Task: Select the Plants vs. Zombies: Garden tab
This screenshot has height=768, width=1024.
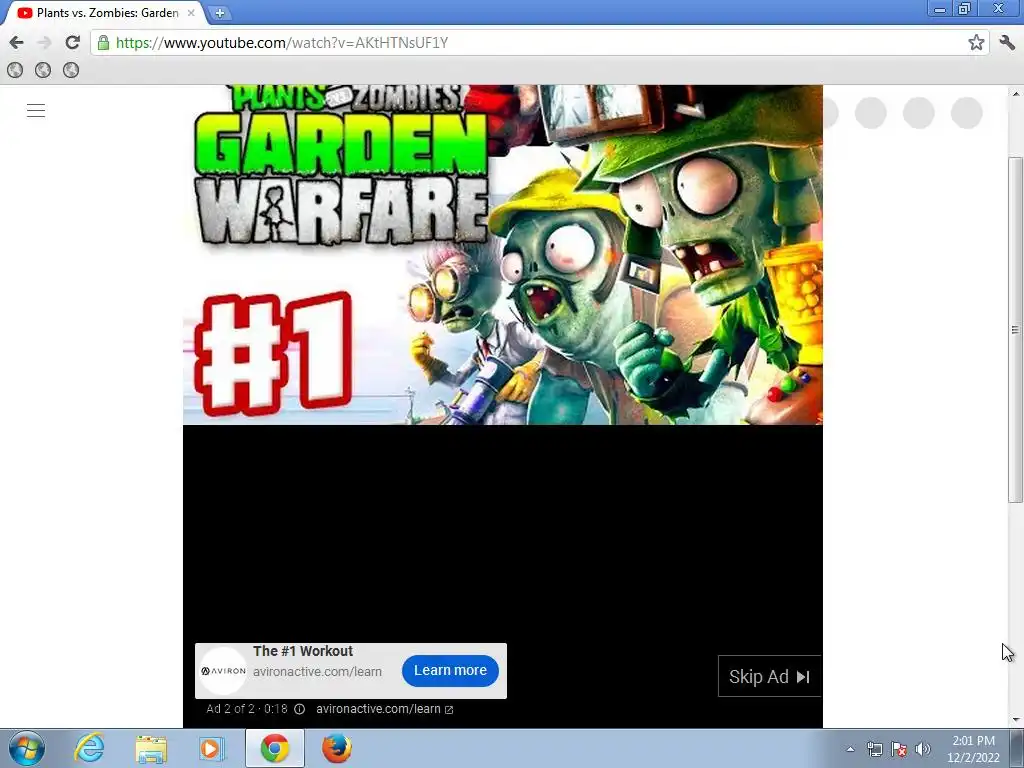Action: (106, 12)
